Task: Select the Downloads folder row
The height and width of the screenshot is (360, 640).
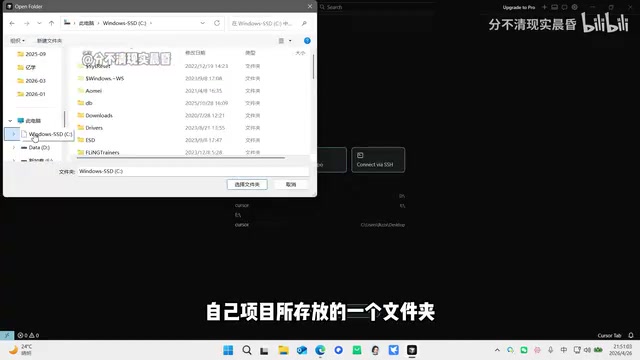Action: pos(169,116)
